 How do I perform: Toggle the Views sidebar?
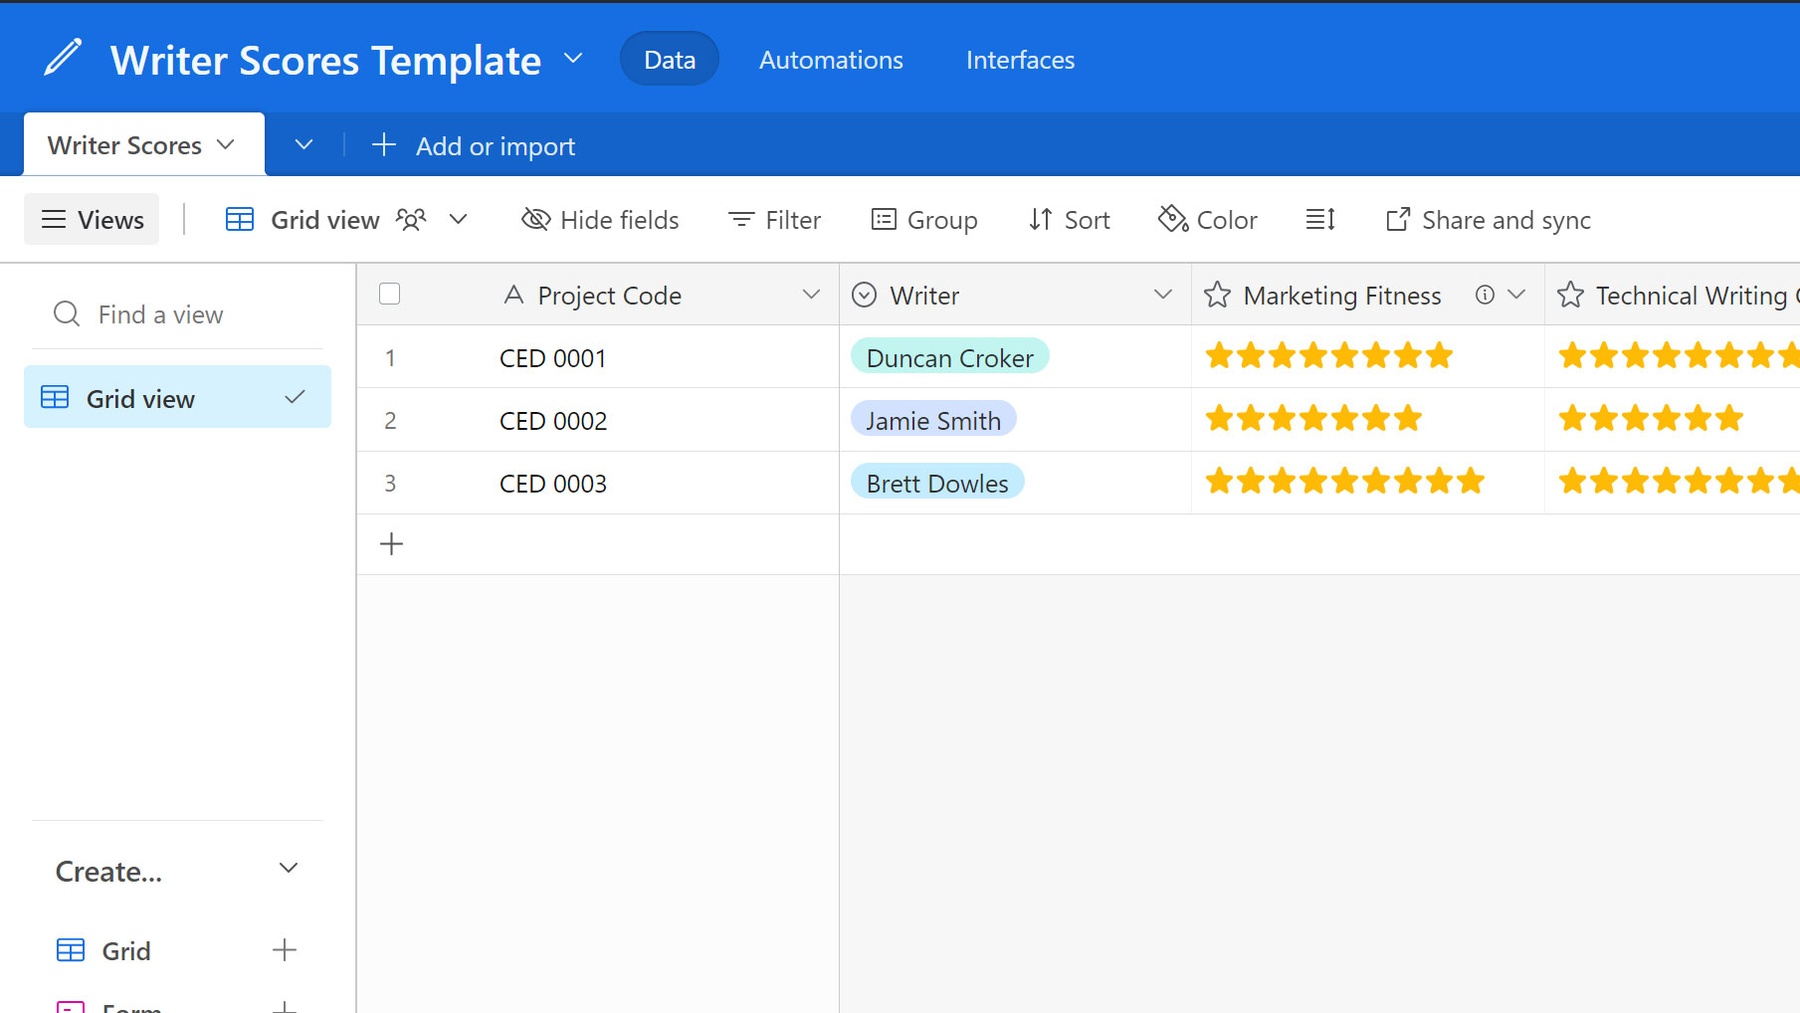pos(91,219)
